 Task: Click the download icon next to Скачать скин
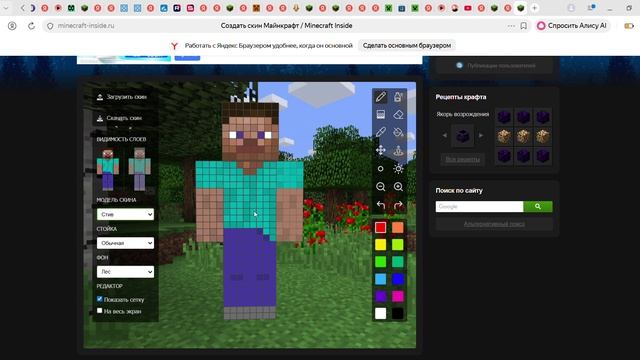pos(100,118)
